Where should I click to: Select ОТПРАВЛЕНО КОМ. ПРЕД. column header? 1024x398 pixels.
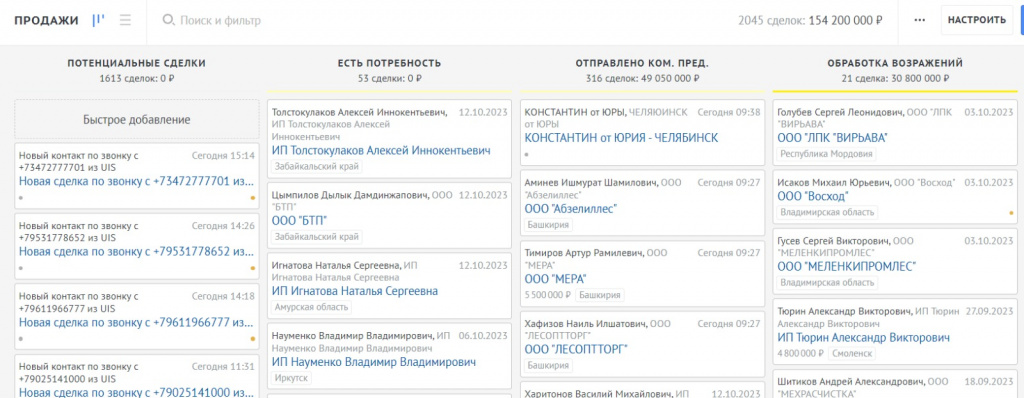click(x=642, y=63)
